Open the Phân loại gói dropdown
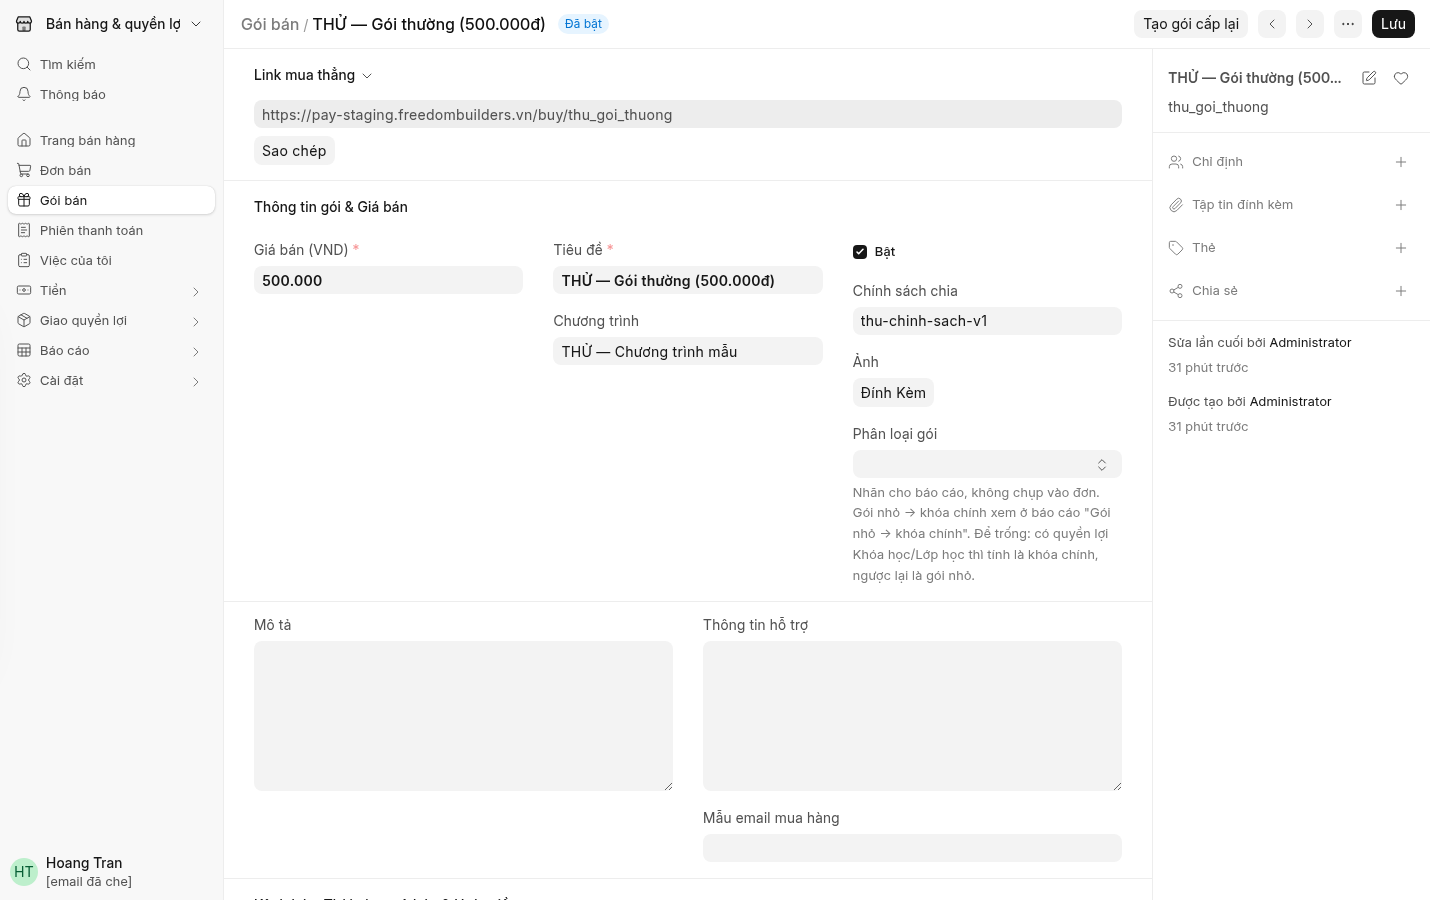Screen dimensions: 1440x900 (987, 464)
